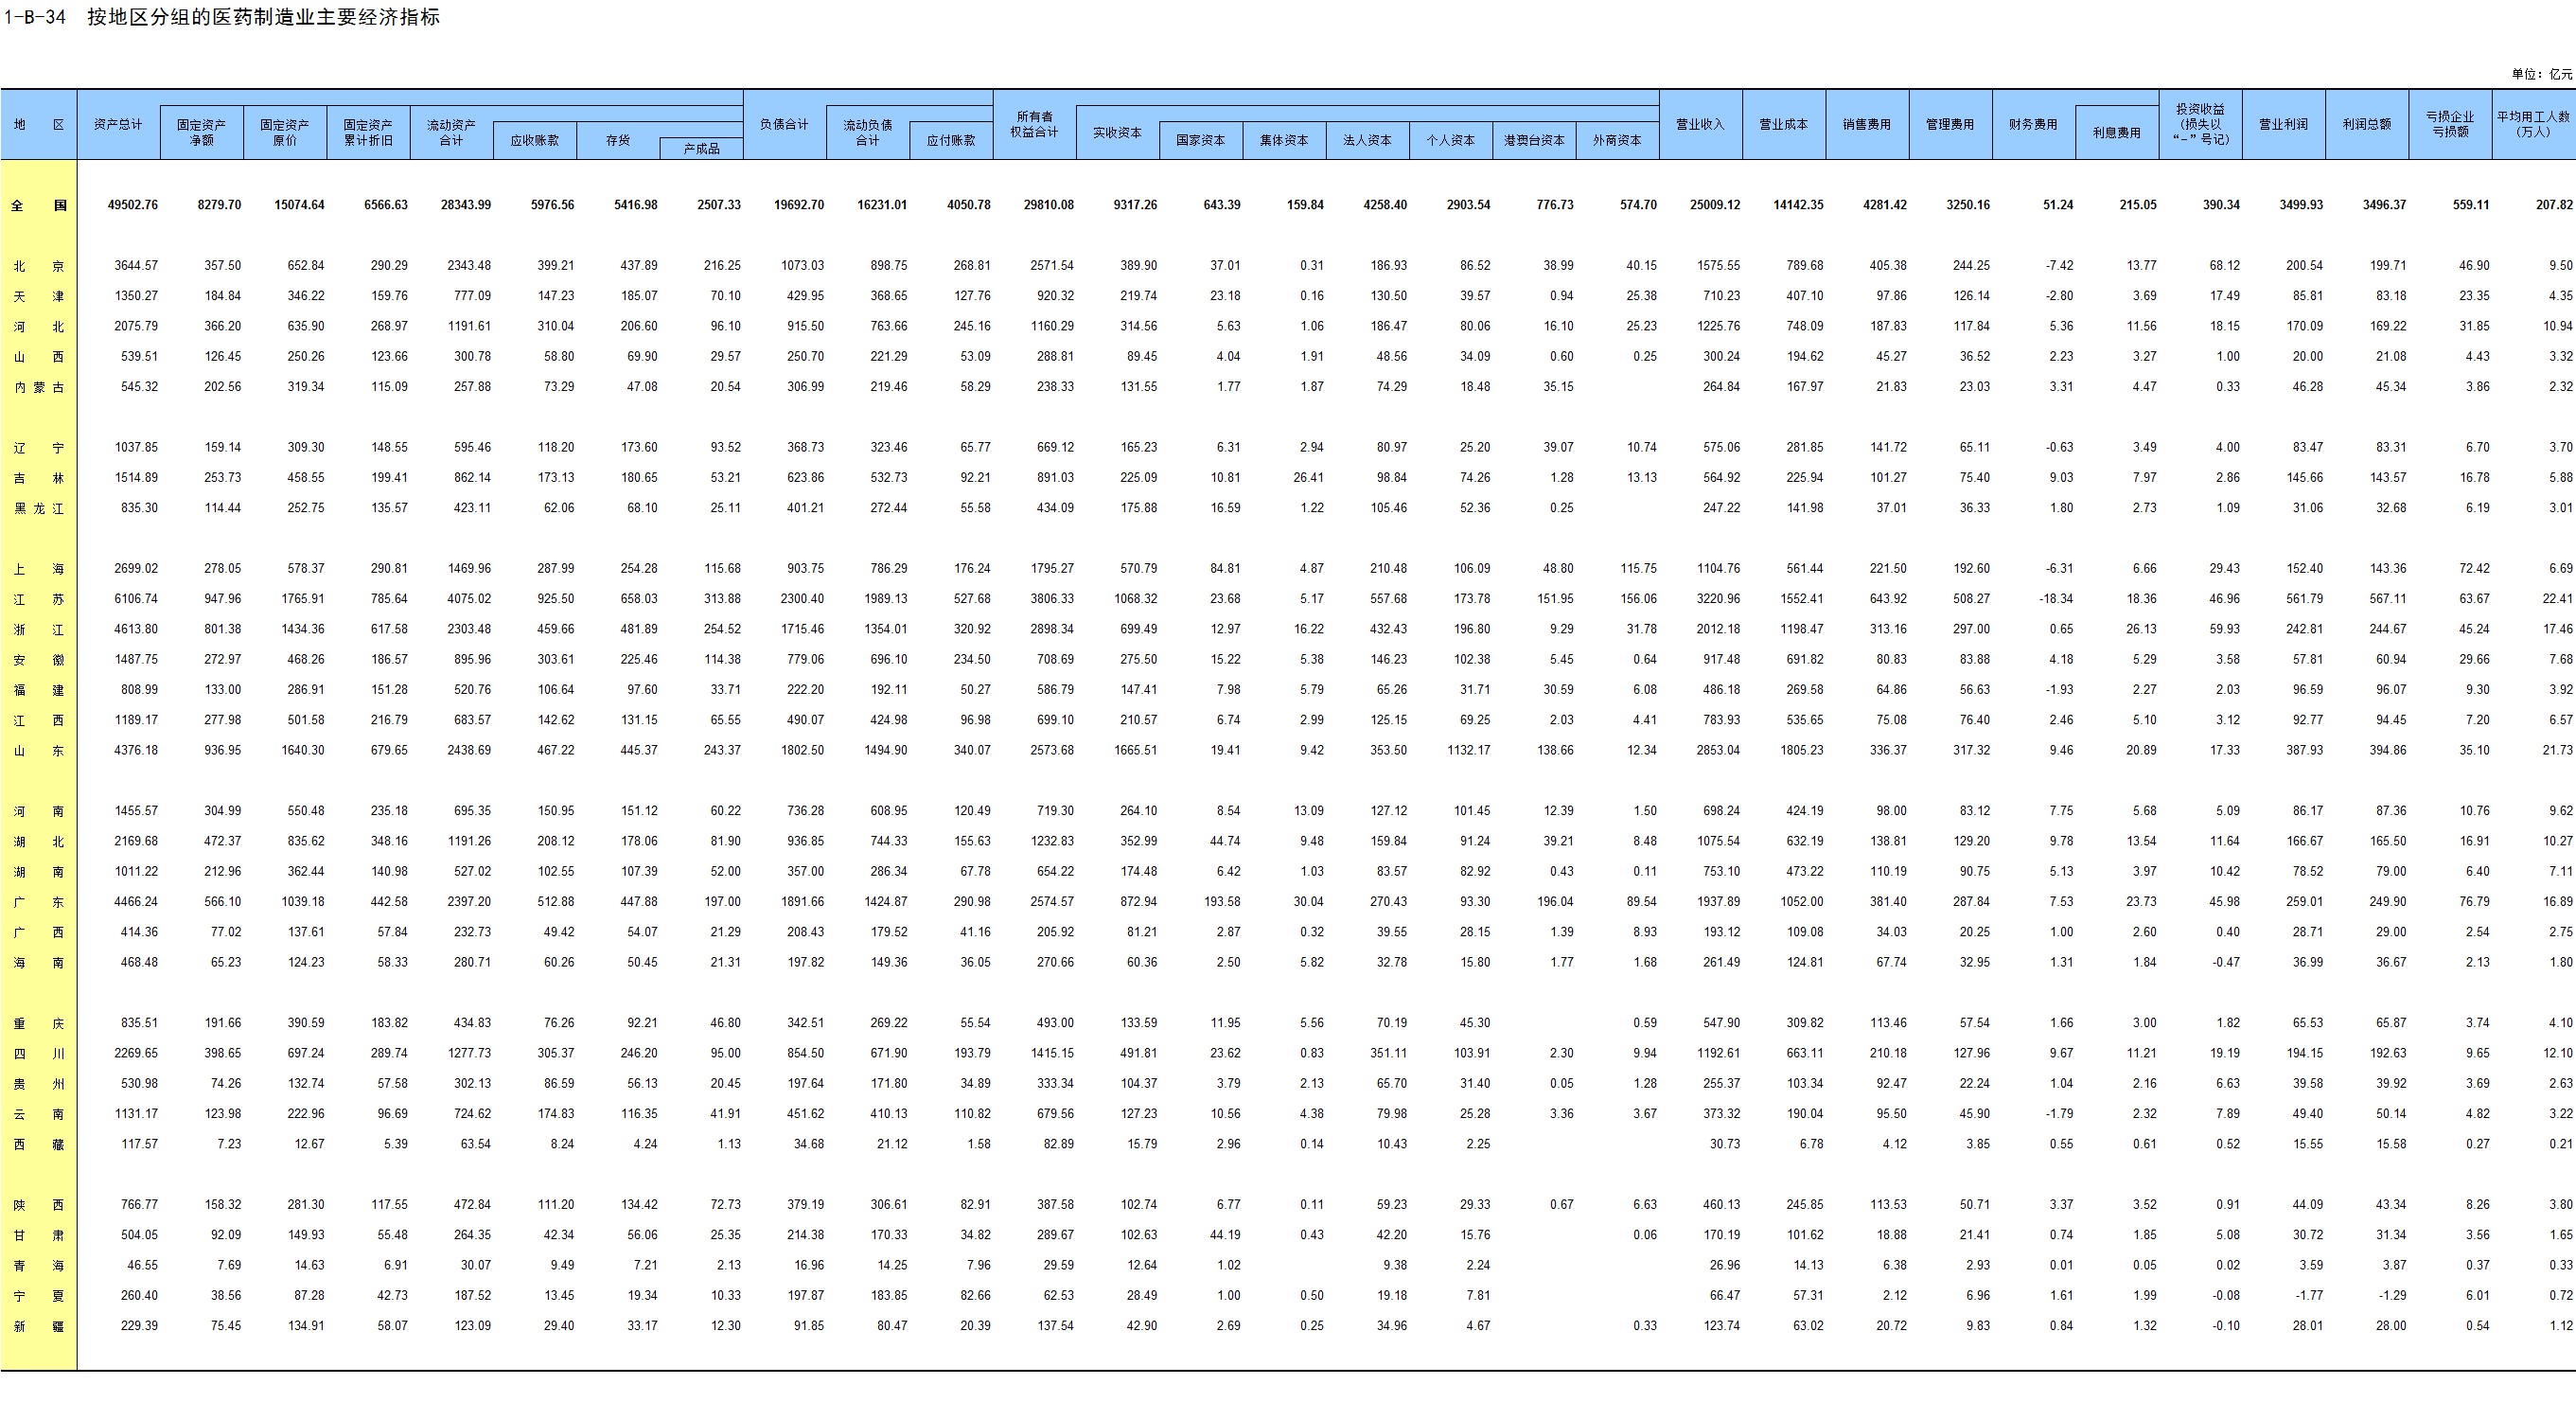
Task: Click the 利息费用 header cell
Action: [x=2116, y=133]
